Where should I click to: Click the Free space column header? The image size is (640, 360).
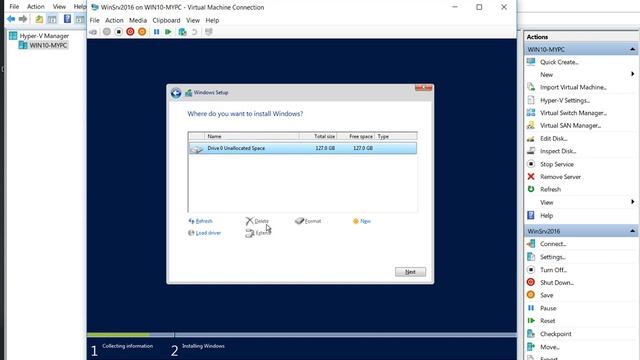(x=356, y=136)
